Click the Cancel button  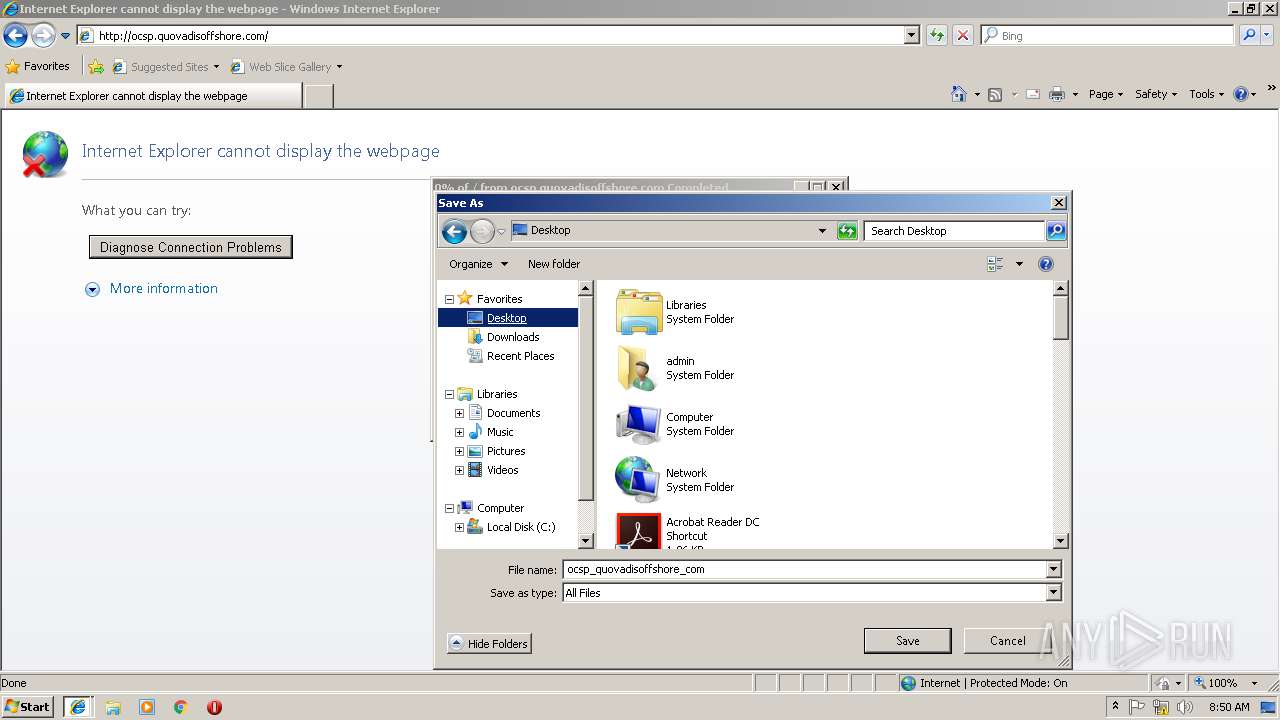click(1007, 641)
